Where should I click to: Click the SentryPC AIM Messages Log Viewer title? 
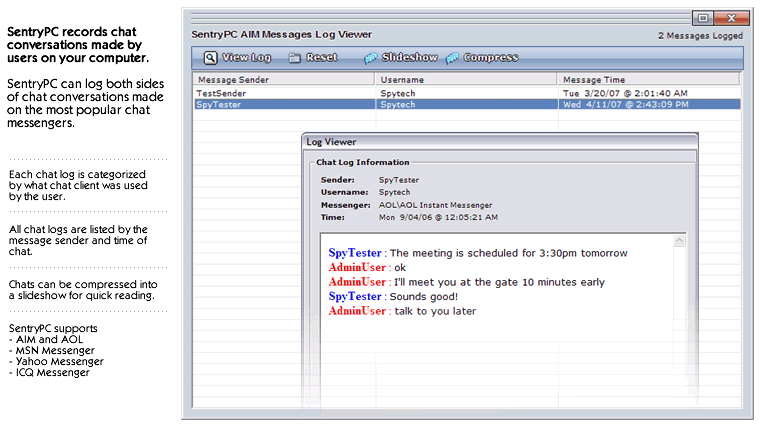[x=281, y=34]
